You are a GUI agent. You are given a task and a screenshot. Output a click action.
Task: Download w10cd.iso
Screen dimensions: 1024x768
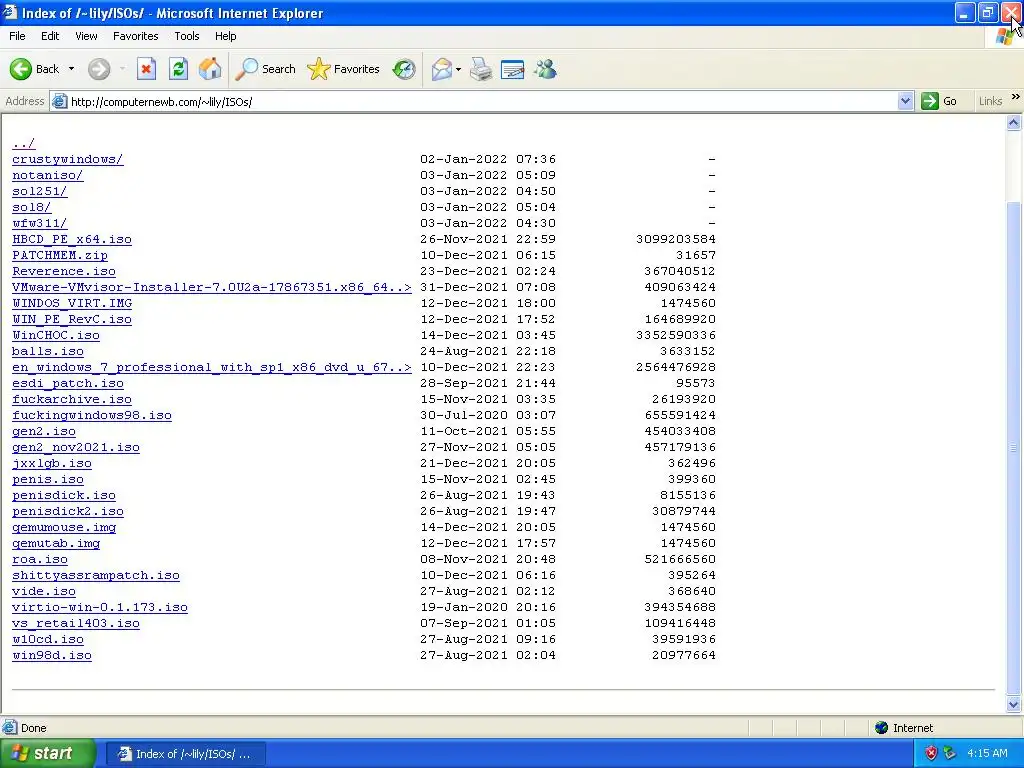48,639
